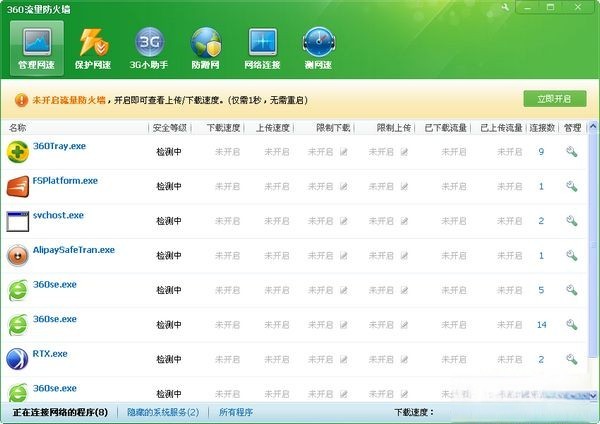Screen dimensions: 600x424
Task: Sort by the 名称 column header
Action: 17,128
